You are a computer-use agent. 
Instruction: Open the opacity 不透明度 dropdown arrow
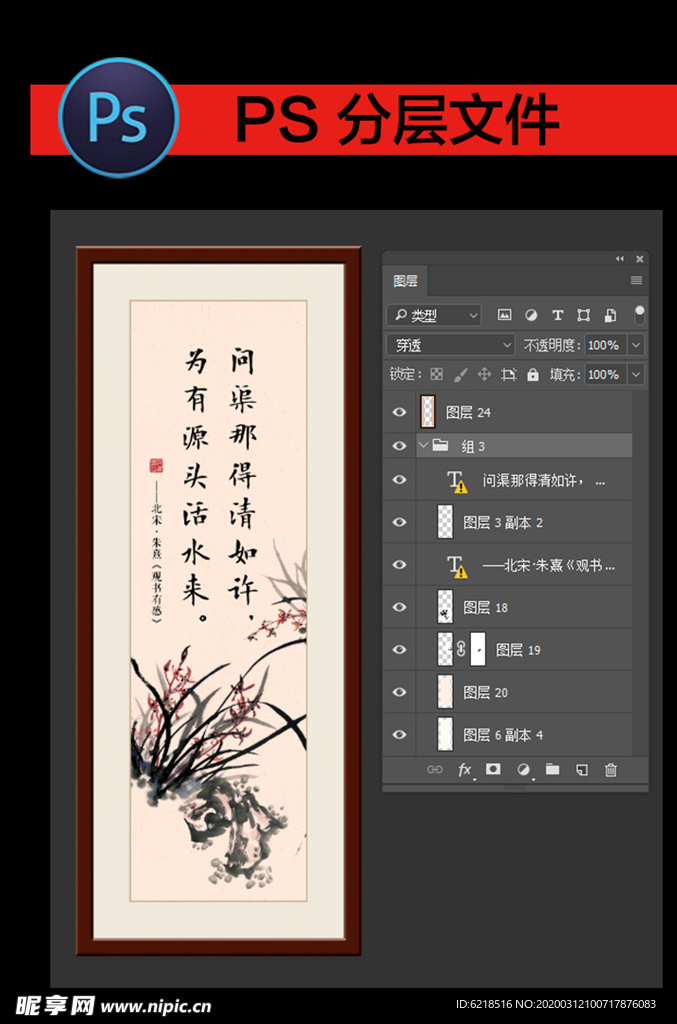coord(636,345)
